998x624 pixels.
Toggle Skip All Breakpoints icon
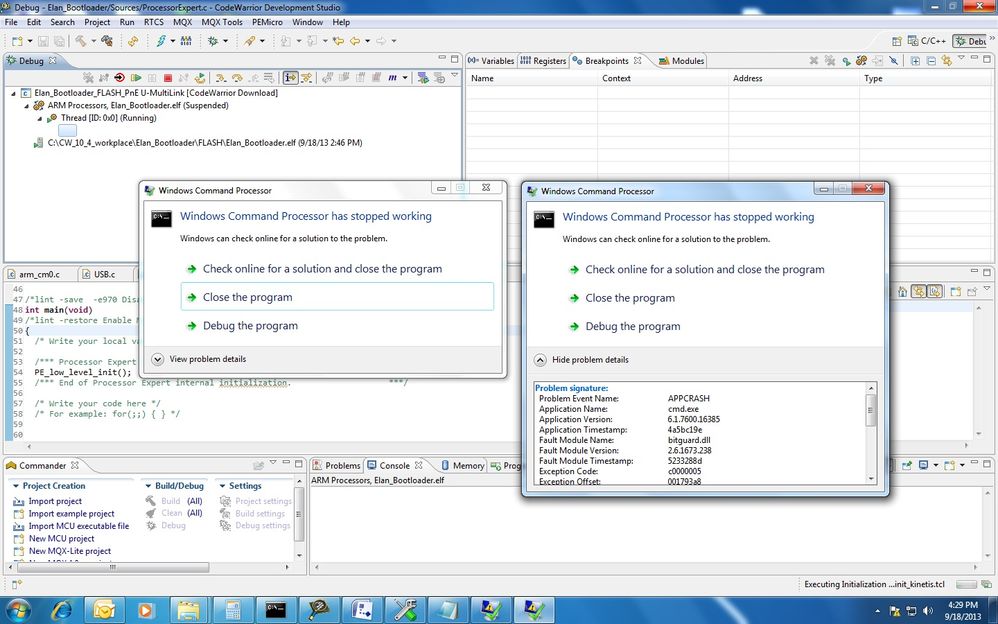(x=894, y=60)
